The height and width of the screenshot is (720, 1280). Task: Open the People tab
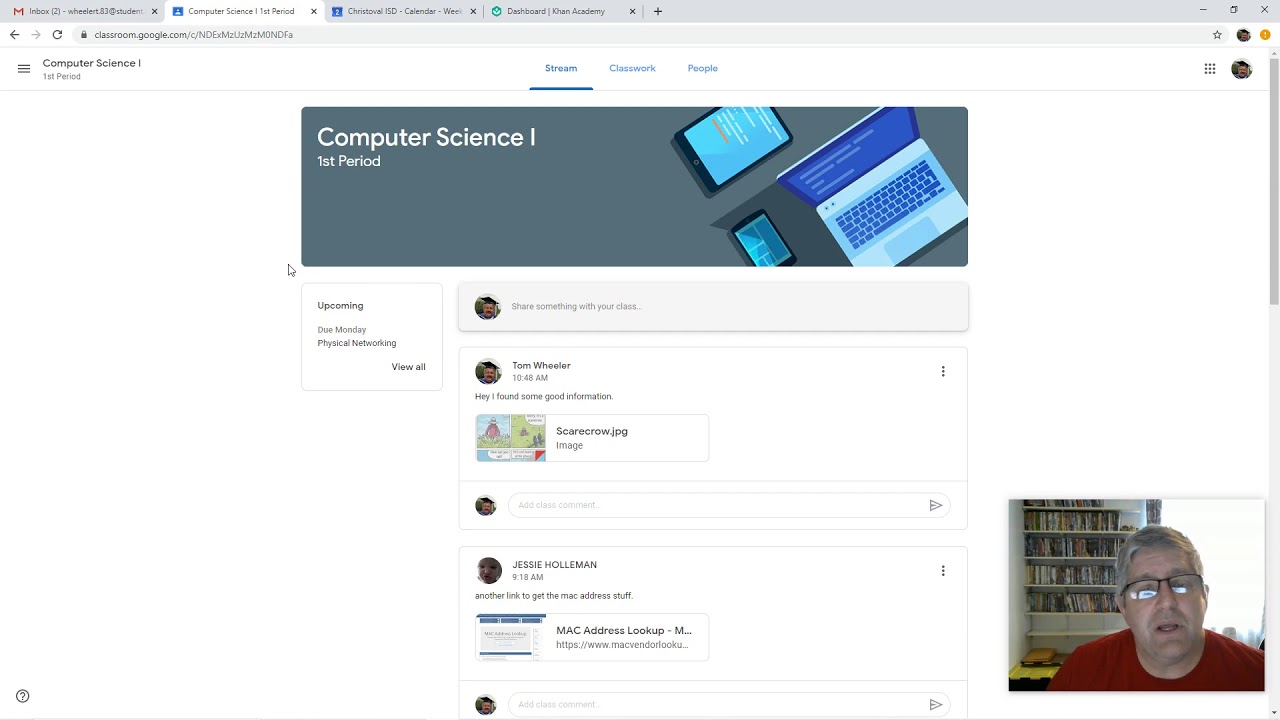tap(702, 69)
